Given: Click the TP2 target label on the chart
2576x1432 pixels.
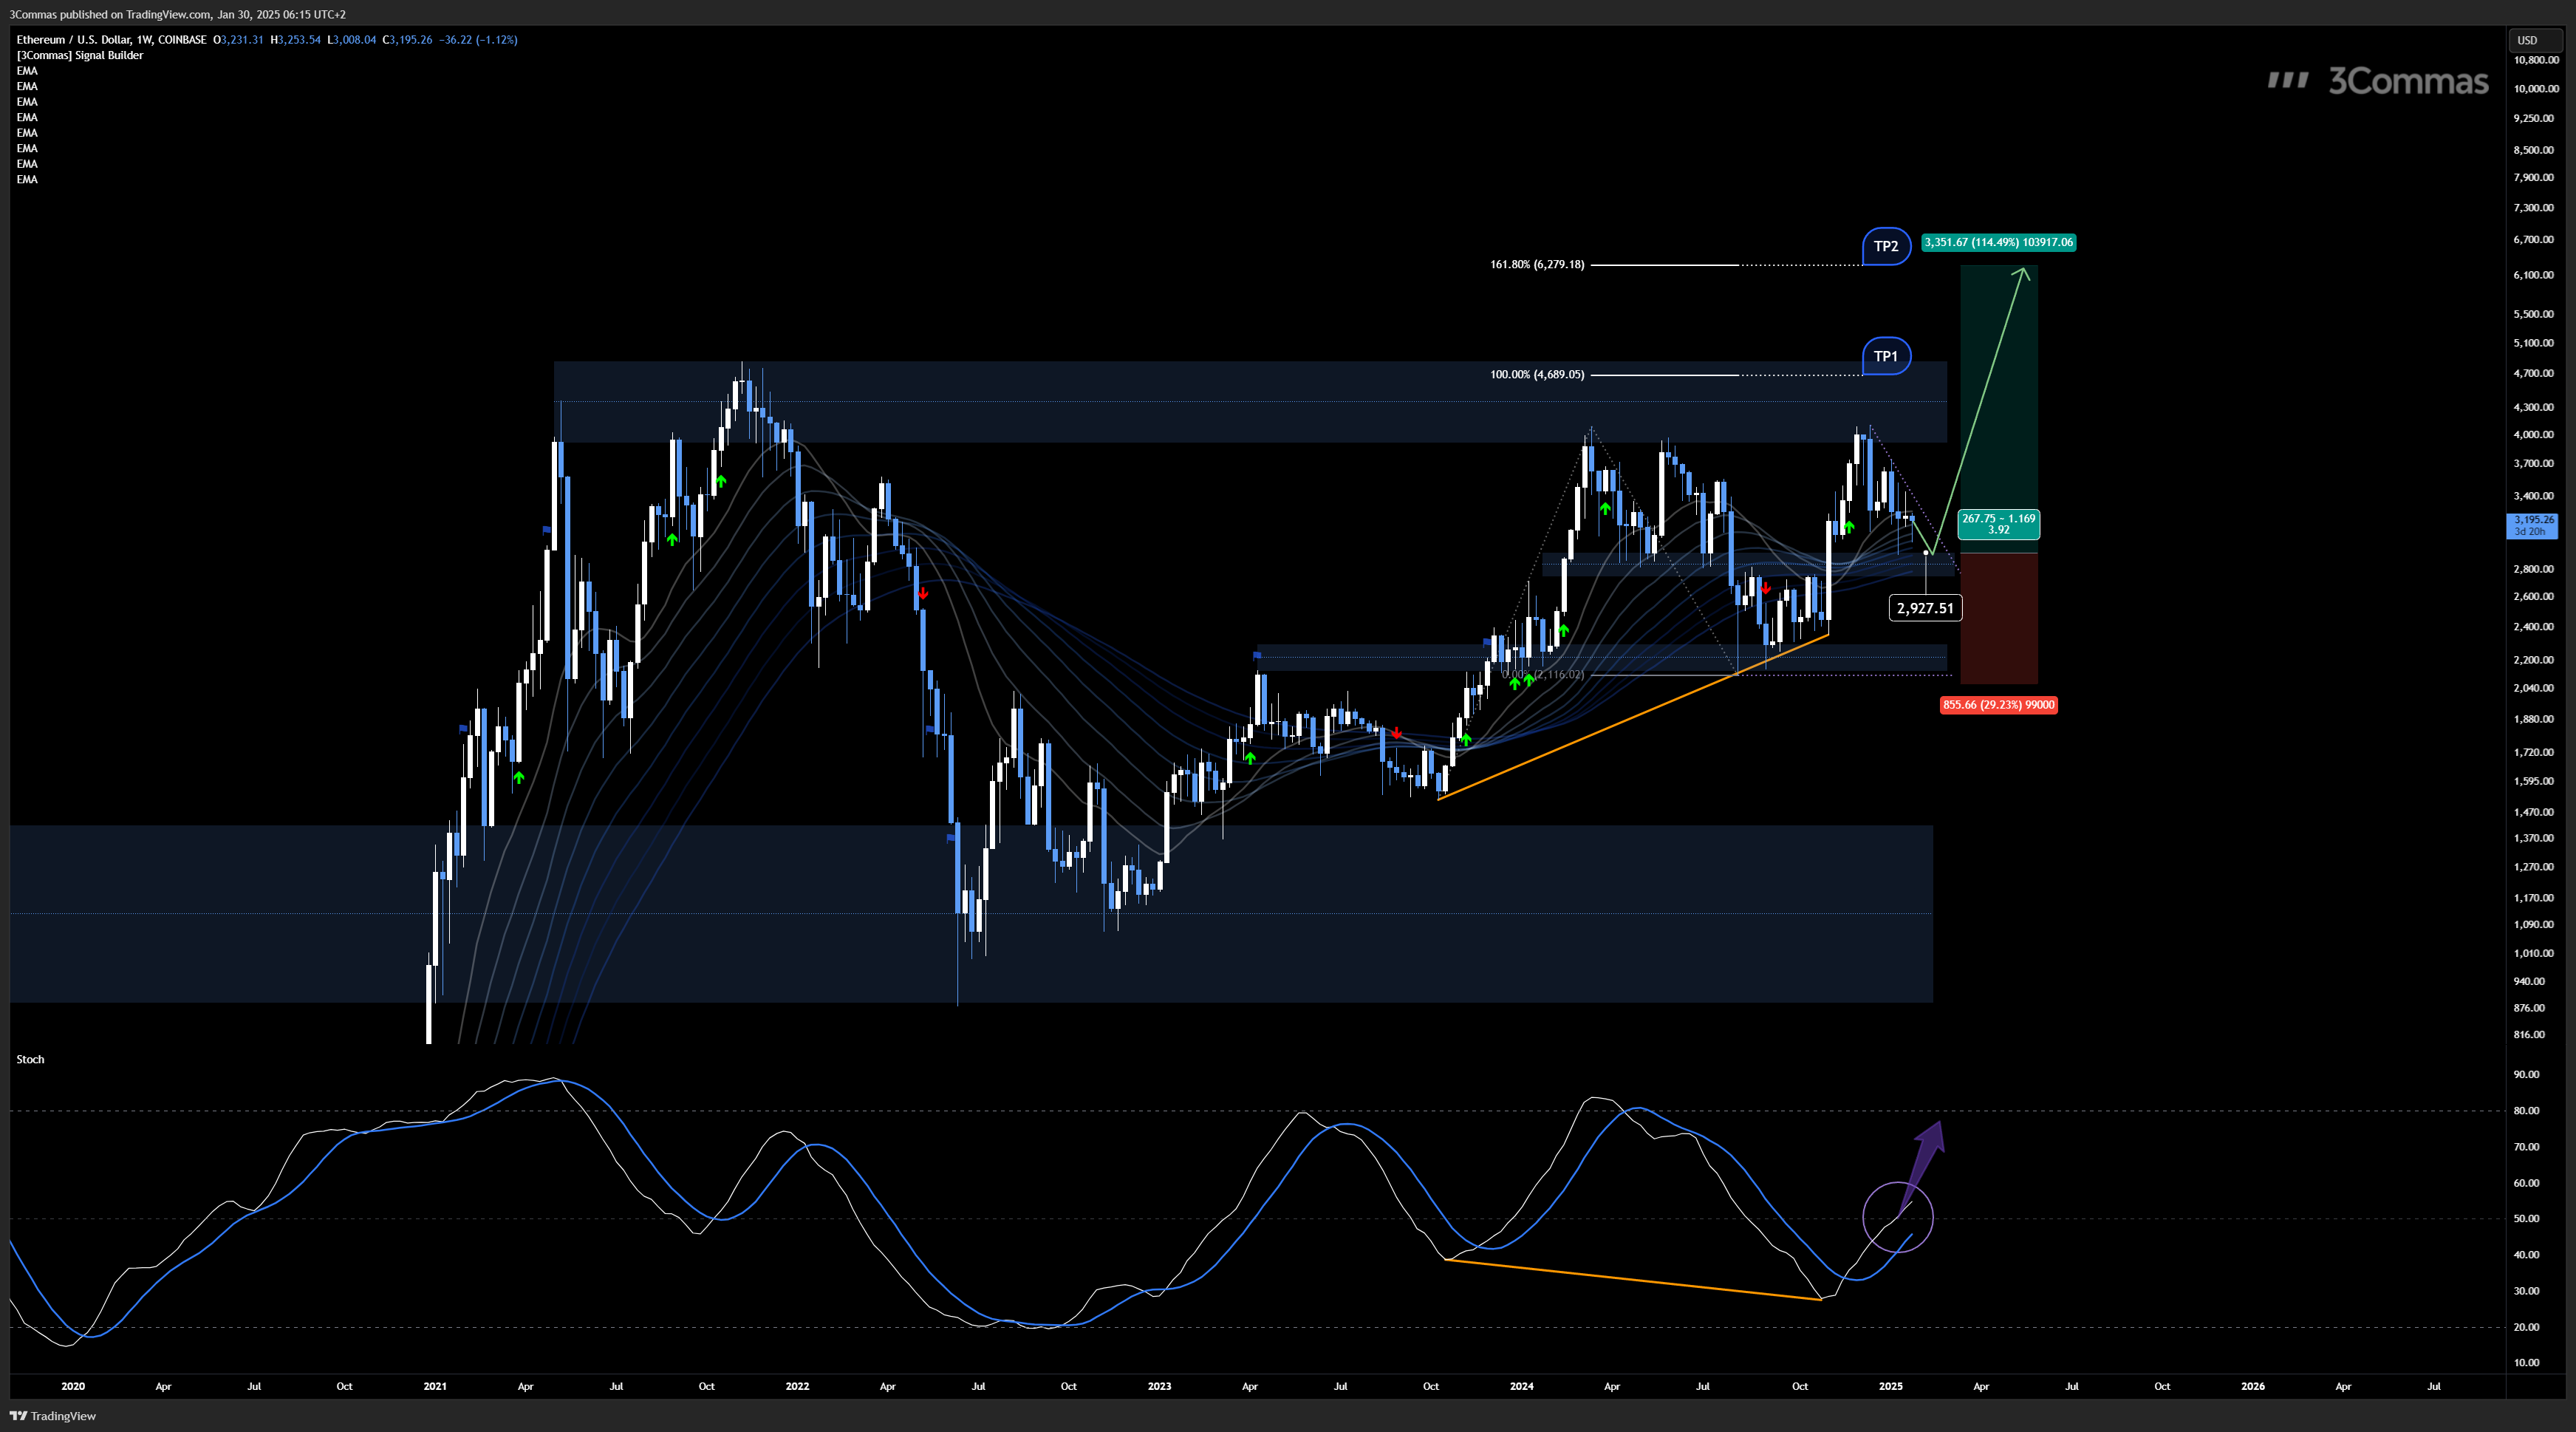Looking at the screenshot, I should coord(1886,246).
